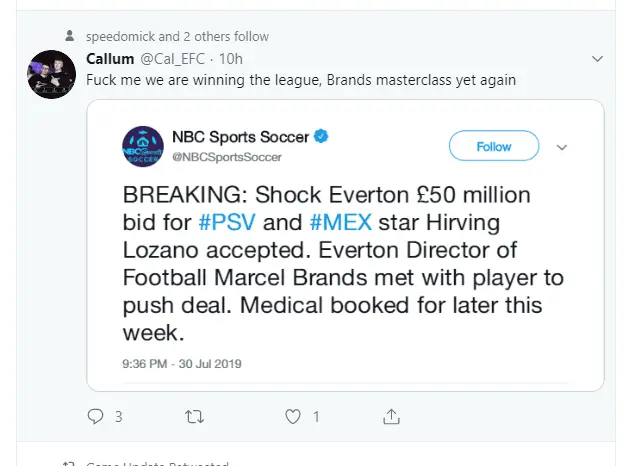Image resolution: width=632 pixels, height=466 pixels.
Task: Like Callum's tweet with the heart
Action: point(293,416)
